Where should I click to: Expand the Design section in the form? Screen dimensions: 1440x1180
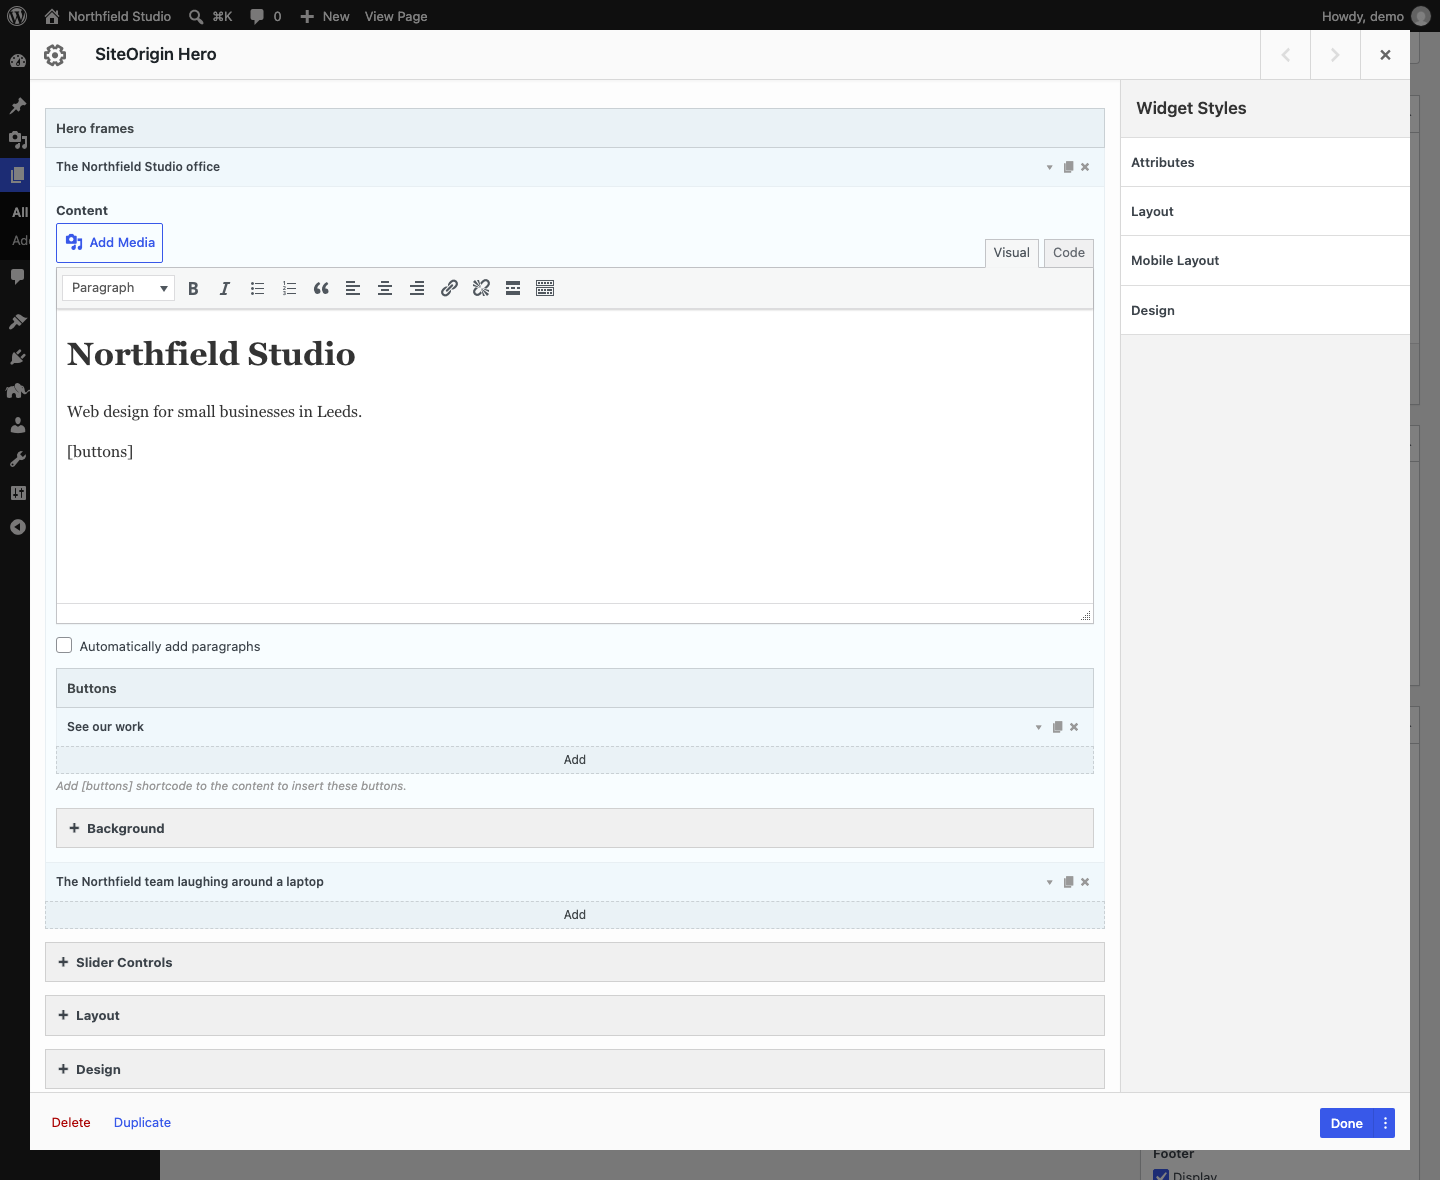point(575,1069)
